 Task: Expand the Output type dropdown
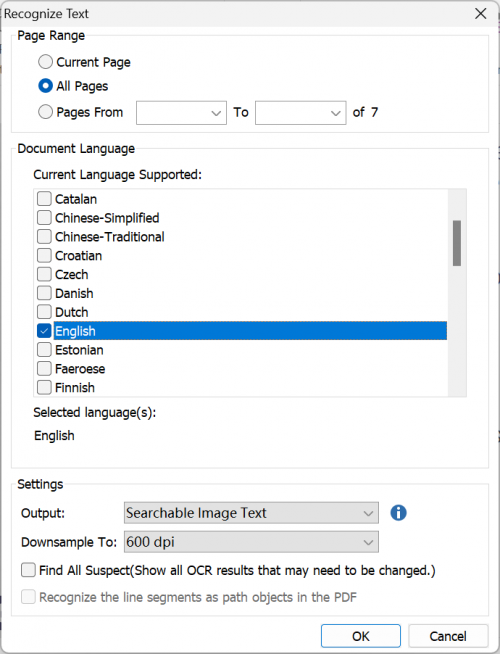pos(251,513)
